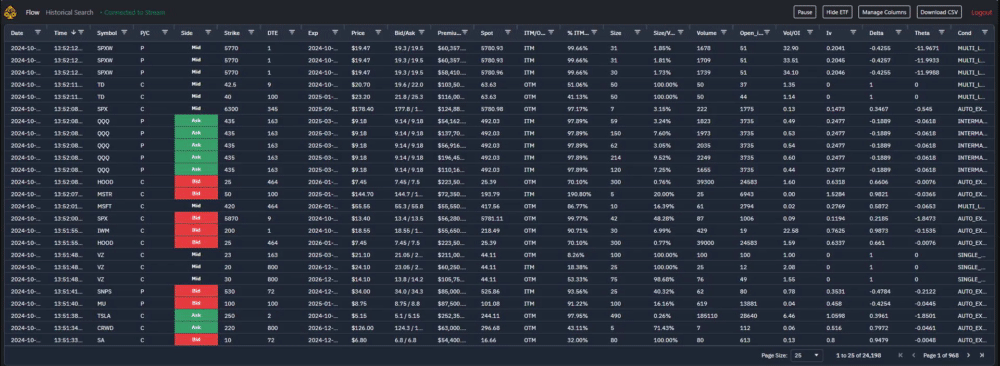Click the gold app logo icon
The image size is (1000, 366).
coord(10,12)
